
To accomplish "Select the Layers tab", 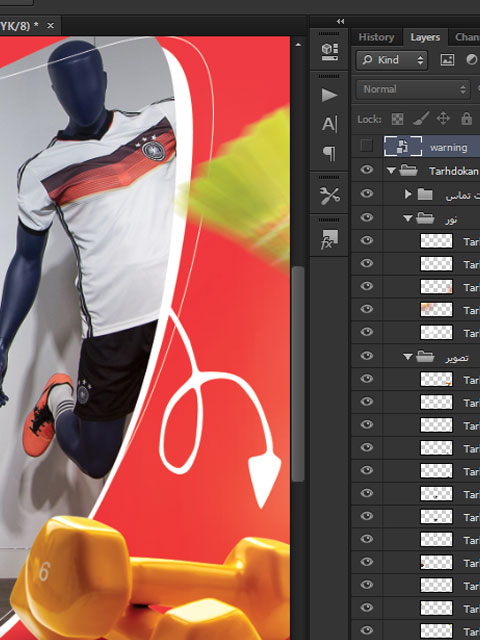I will (425, 38).
